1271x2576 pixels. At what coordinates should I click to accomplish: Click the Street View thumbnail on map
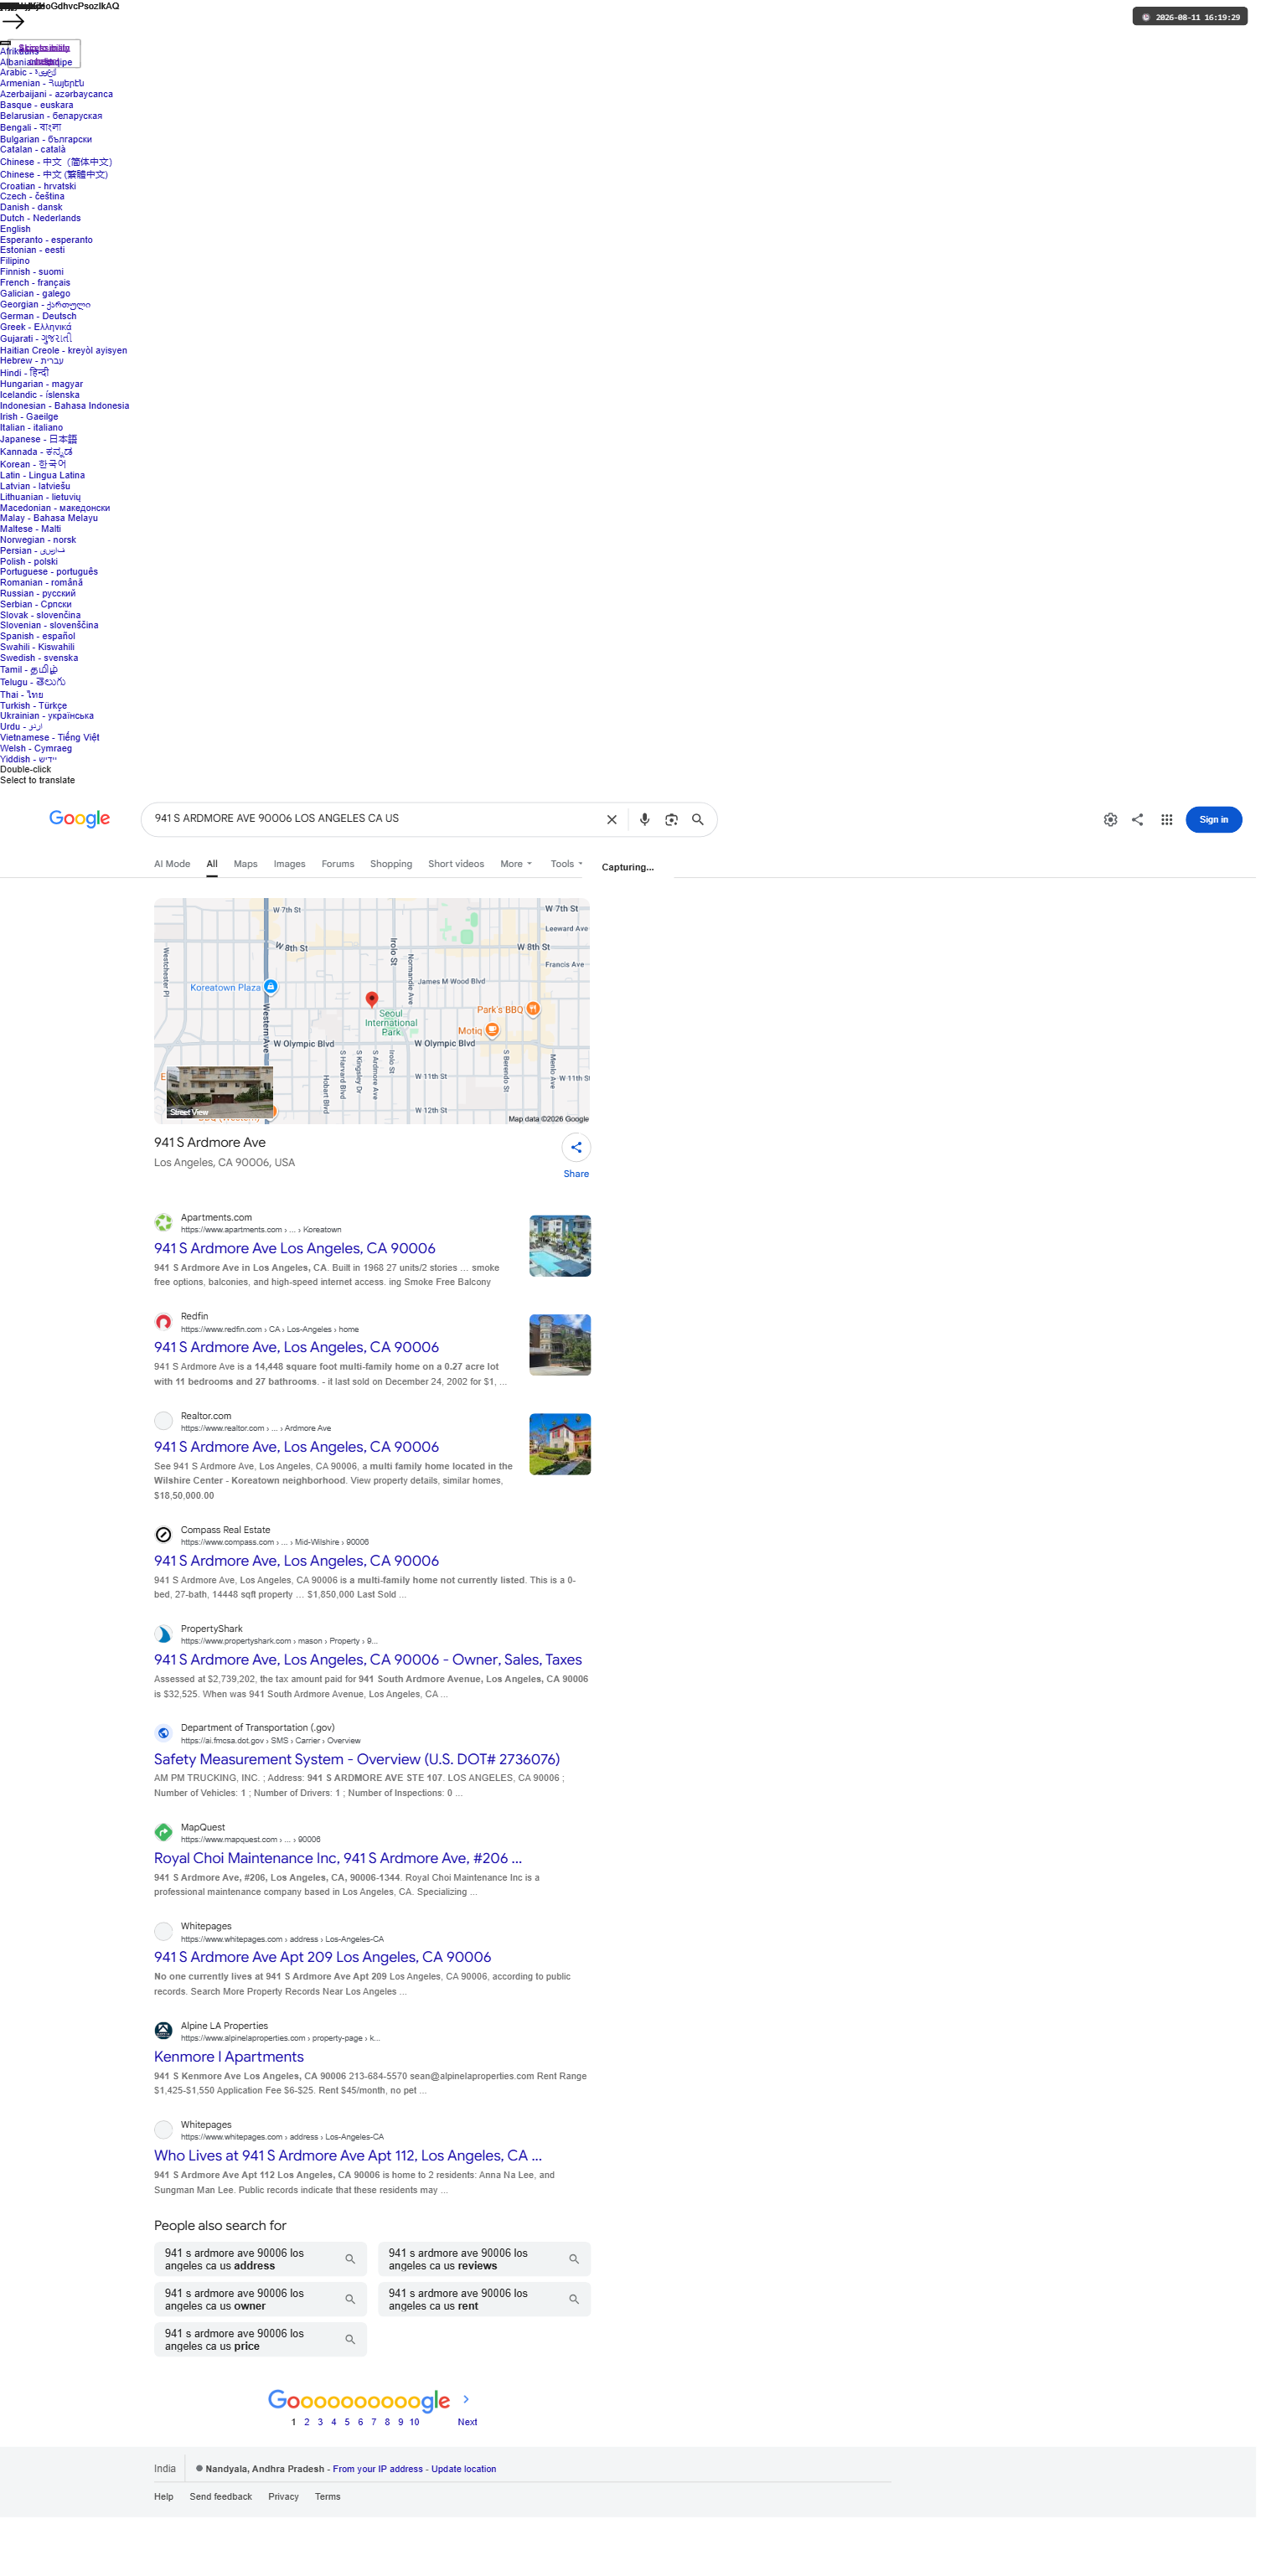[219, 1092]
